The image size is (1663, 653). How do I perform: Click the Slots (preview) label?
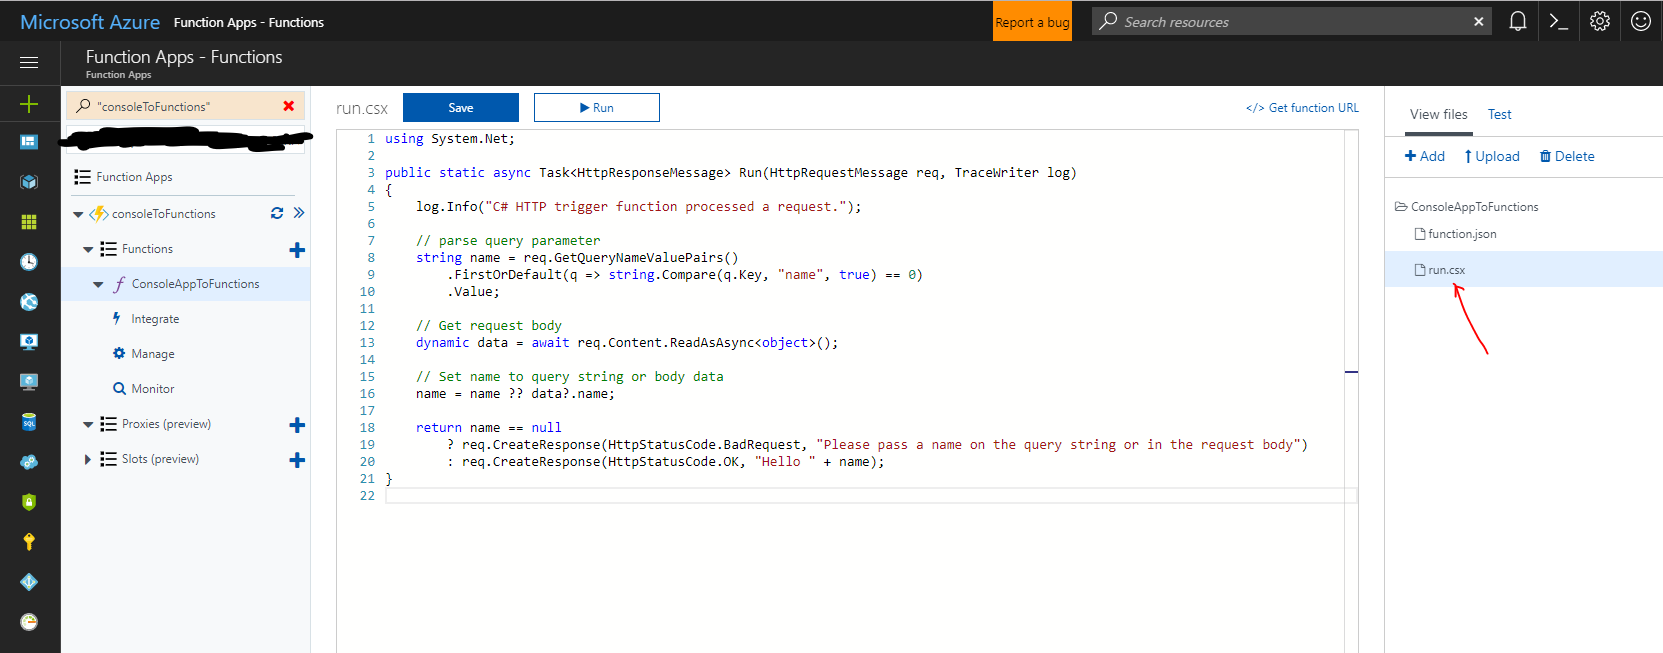click(160, 459)
